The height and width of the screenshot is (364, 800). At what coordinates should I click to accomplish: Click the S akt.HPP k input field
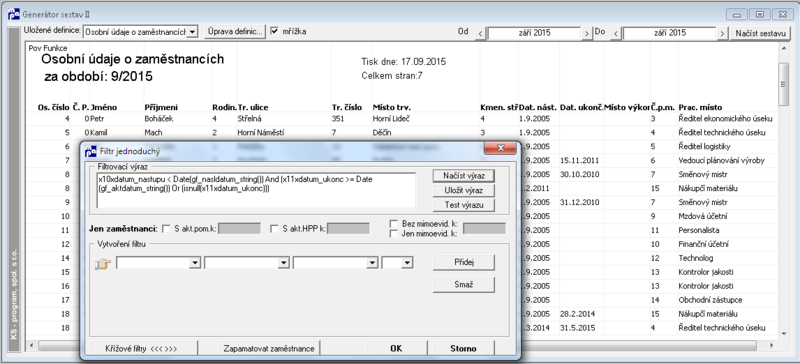click(x=348, y=229)
